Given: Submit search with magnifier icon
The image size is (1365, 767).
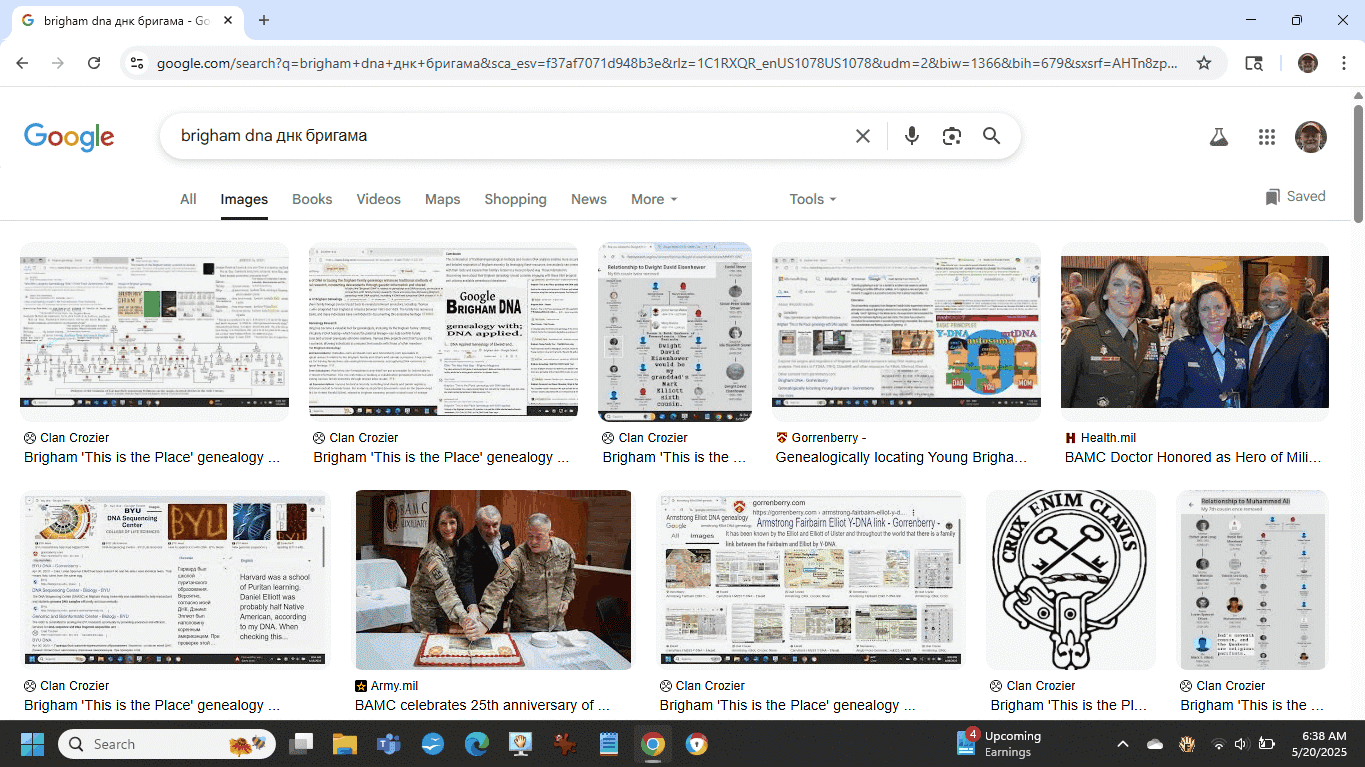Looking at the screenshot, I should (991, 136).
